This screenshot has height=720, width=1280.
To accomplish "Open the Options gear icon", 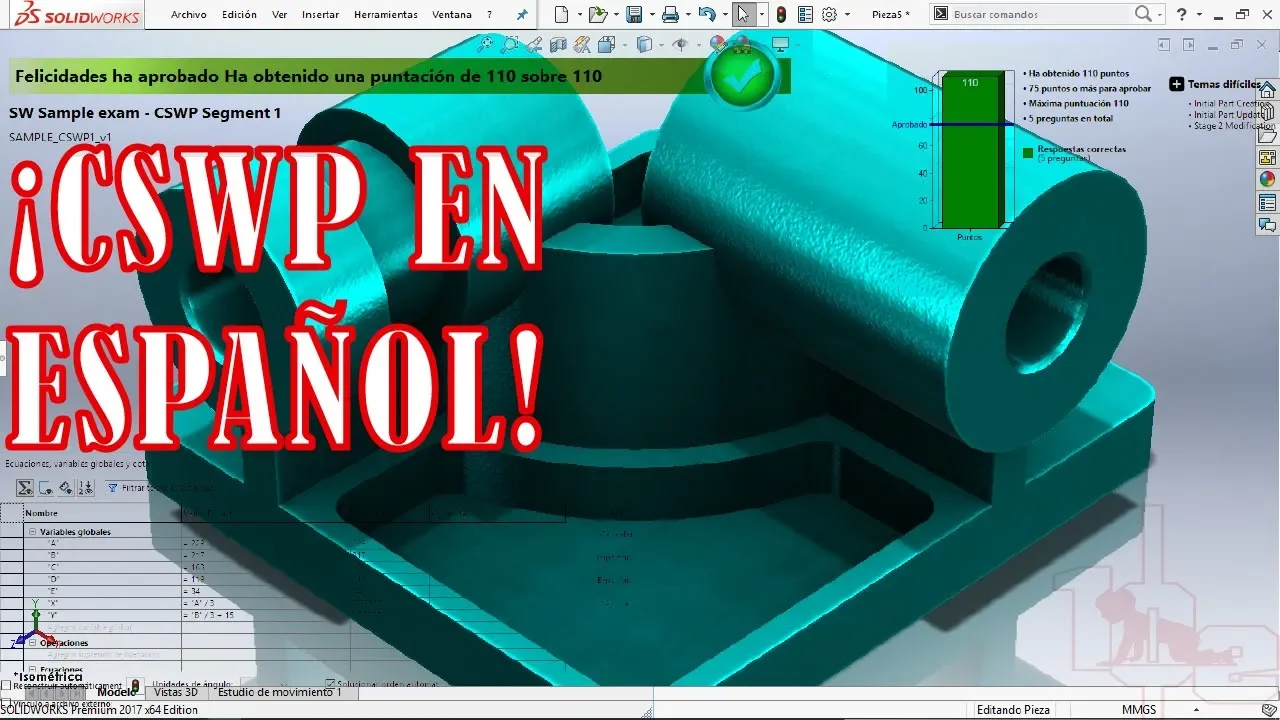I will point(829,14).
